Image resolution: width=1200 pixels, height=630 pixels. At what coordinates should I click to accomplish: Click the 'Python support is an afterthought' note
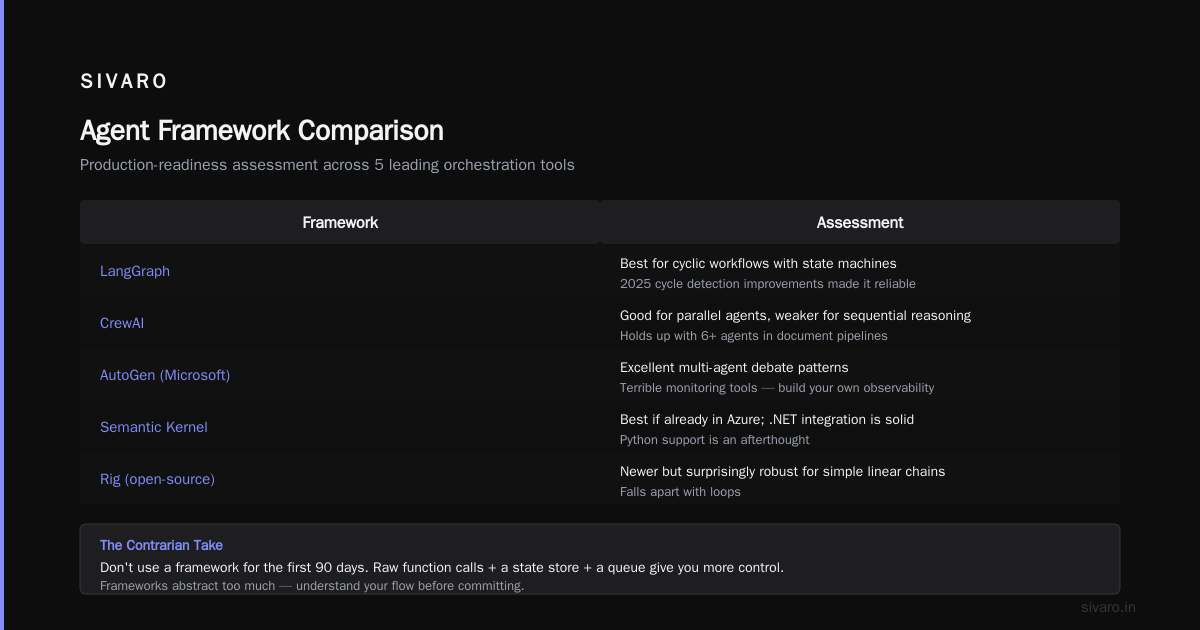click(715, 440)
